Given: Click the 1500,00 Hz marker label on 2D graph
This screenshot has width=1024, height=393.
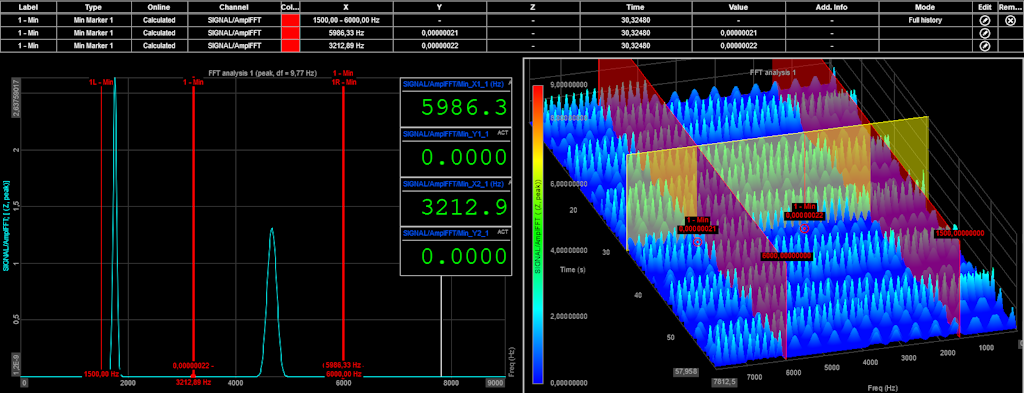Looking at the screenshot, I should [x=101, y=374].
